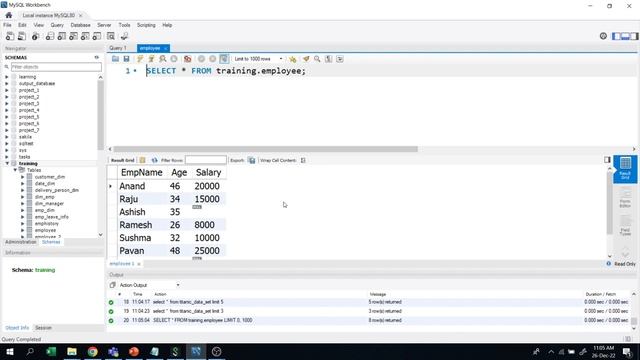The image size is (640, 360).
Task: Switch to the Query 1 tab
Action: coord(118,48)
